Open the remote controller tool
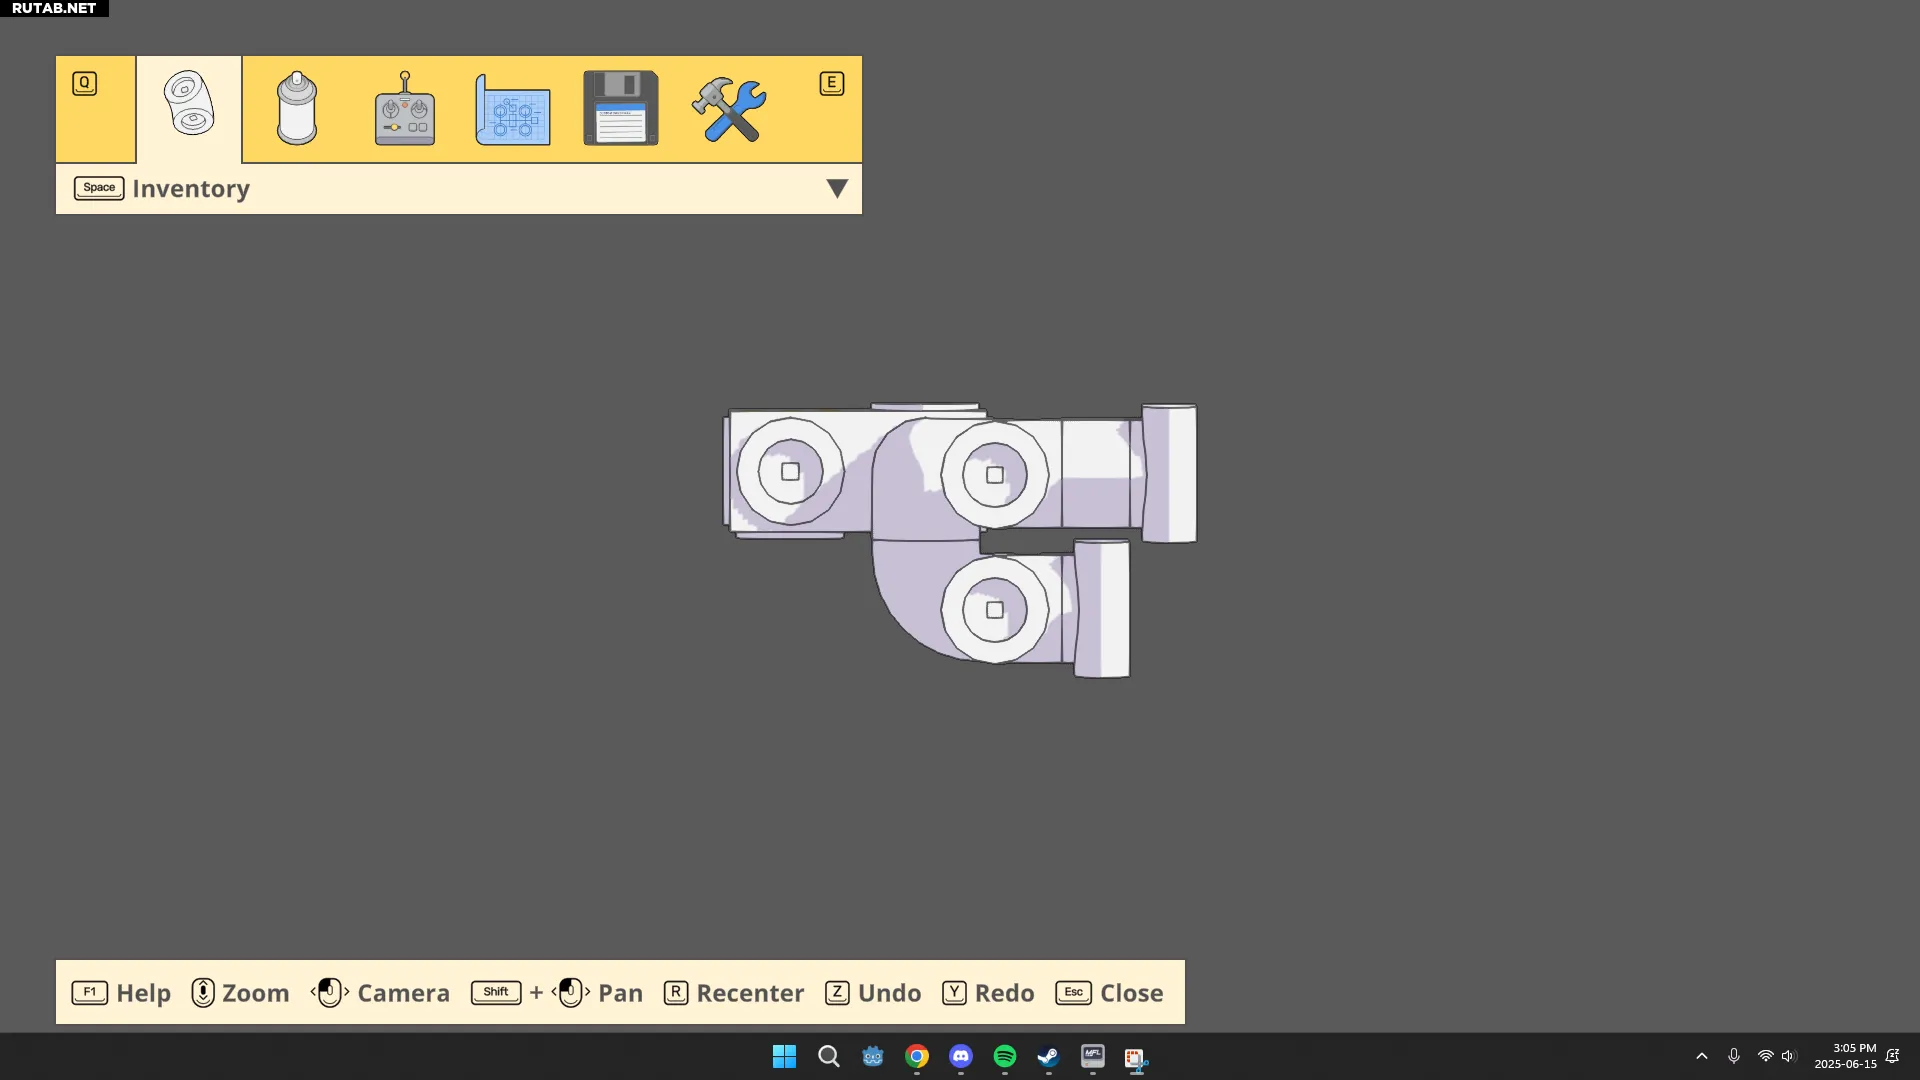The image size is (1920, 1080). tap(405, 108)
